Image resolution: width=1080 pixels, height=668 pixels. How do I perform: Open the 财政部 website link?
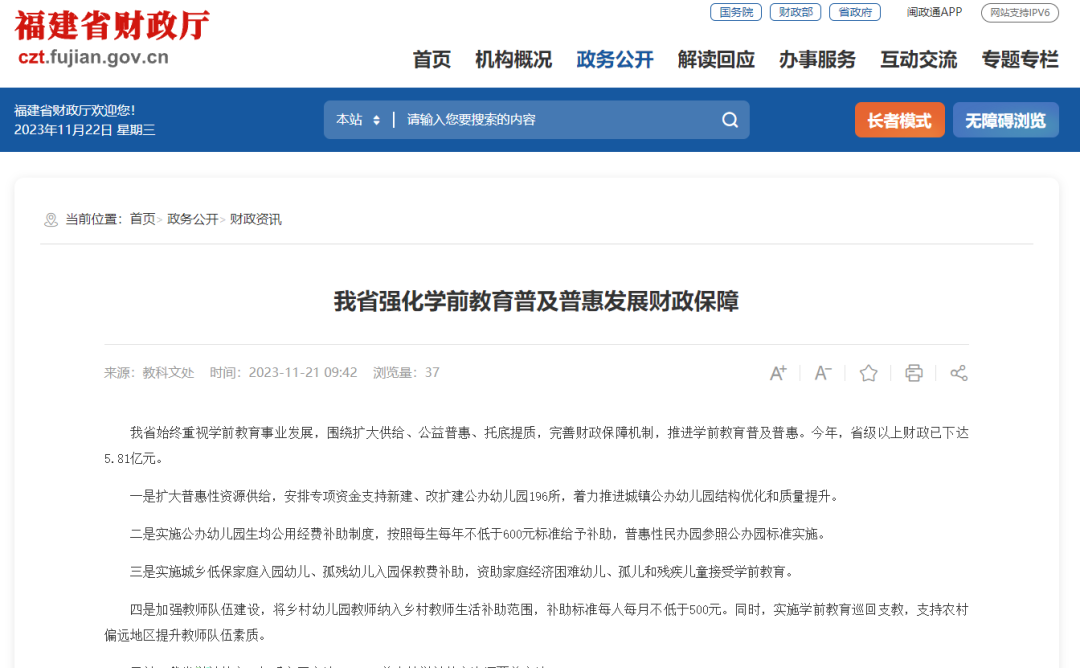pyautogui.click(x=795, y=12)
